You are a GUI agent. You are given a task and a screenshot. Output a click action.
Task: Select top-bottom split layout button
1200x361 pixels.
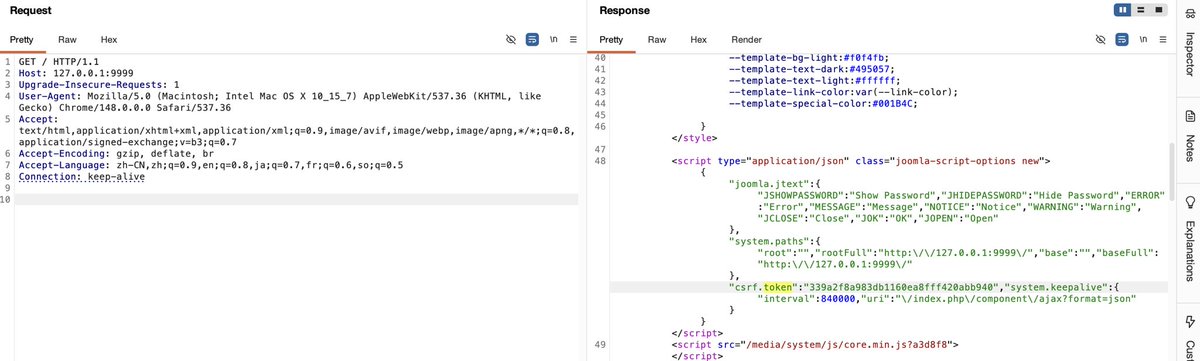pyautogui.click(x=1141, y=10)
